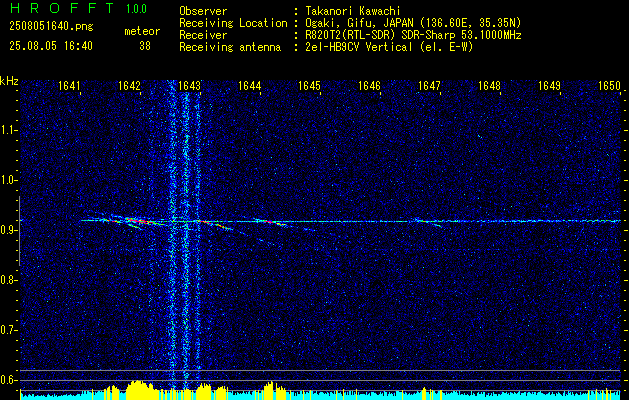The image size is (629, 400).
Task: Click the 0.9 kHz axis label
Action: [8, 230]
